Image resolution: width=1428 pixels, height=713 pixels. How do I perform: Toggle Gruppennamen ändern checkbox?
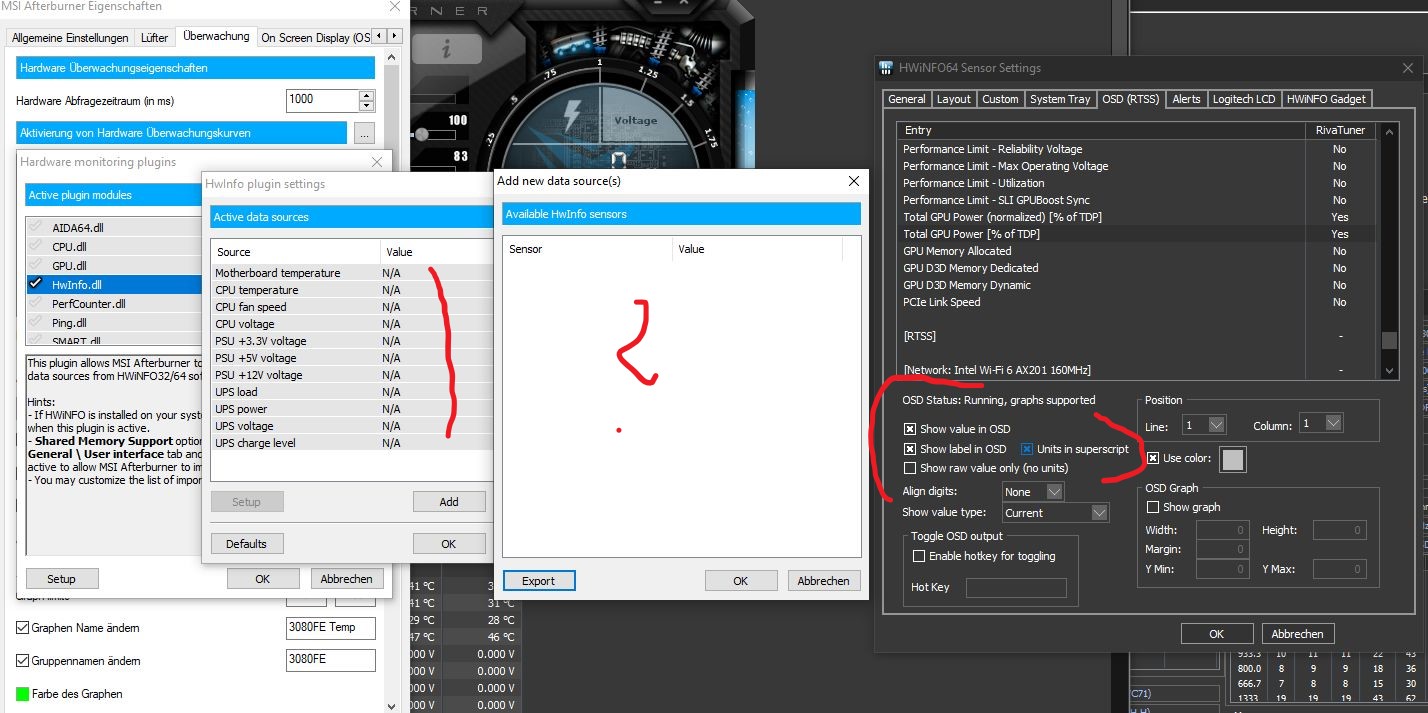click(23, 661)
